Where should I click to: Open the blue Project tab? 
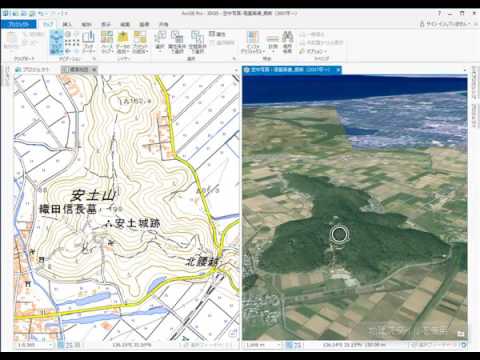(x=18, y=24)
